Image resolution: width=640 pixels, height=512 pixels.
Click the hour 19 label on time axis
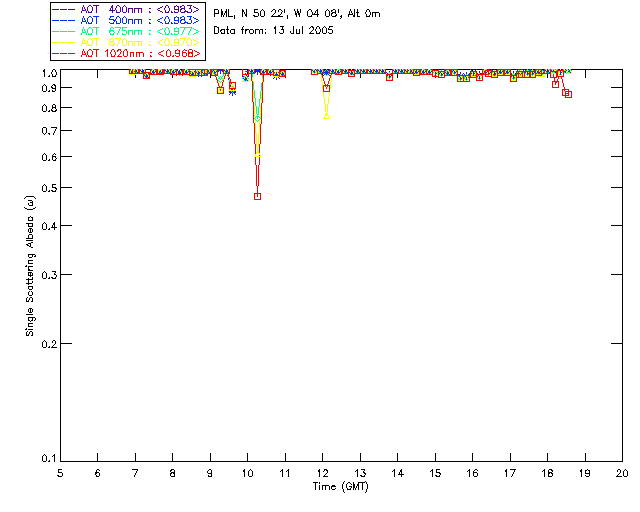click(585, 473)
